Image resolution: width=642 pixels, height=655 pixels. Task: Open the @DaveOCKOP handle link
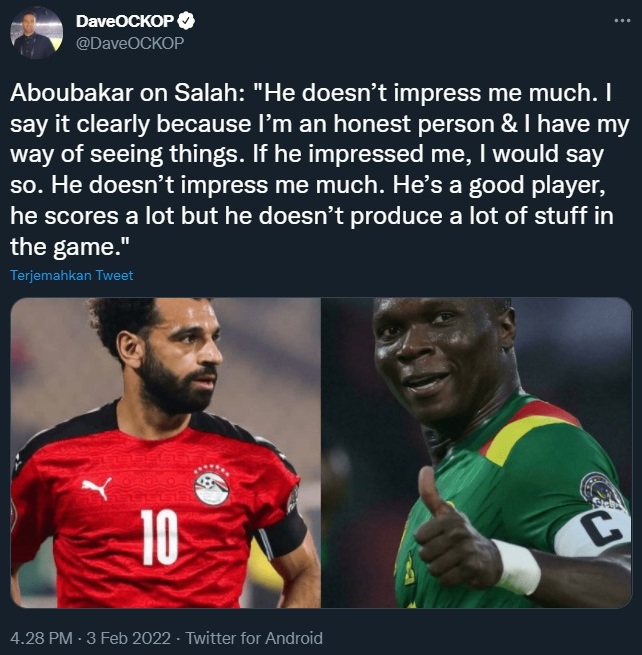tap(130, 43)
